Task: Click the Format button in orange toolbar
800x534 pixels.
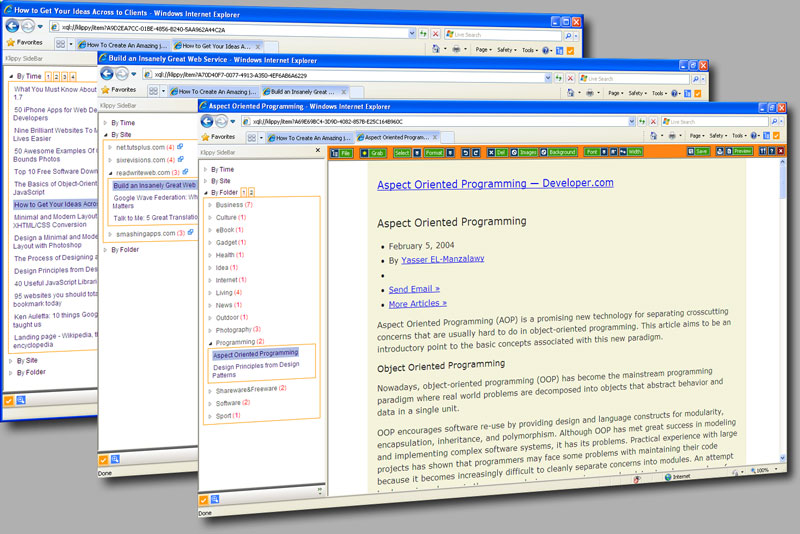Action: tap(434, 152)
